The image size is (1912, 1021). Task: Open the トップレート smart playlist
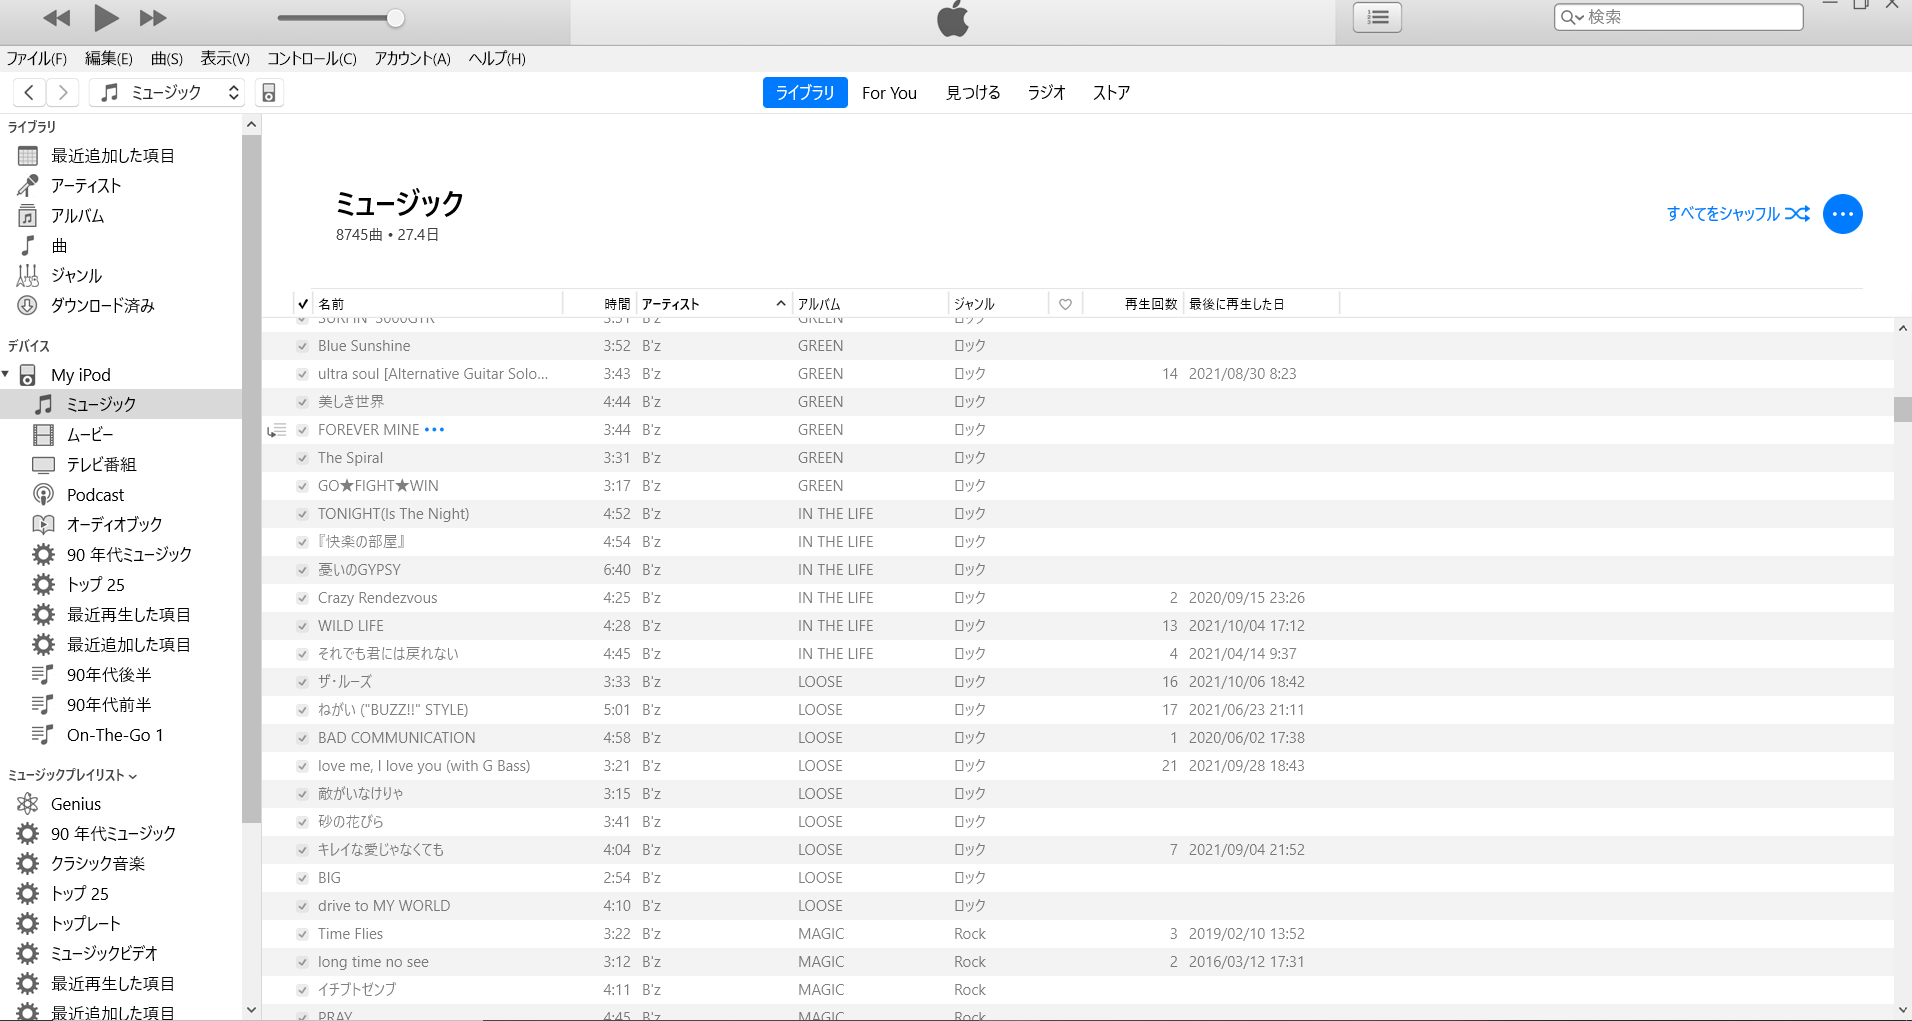[86, 924]
